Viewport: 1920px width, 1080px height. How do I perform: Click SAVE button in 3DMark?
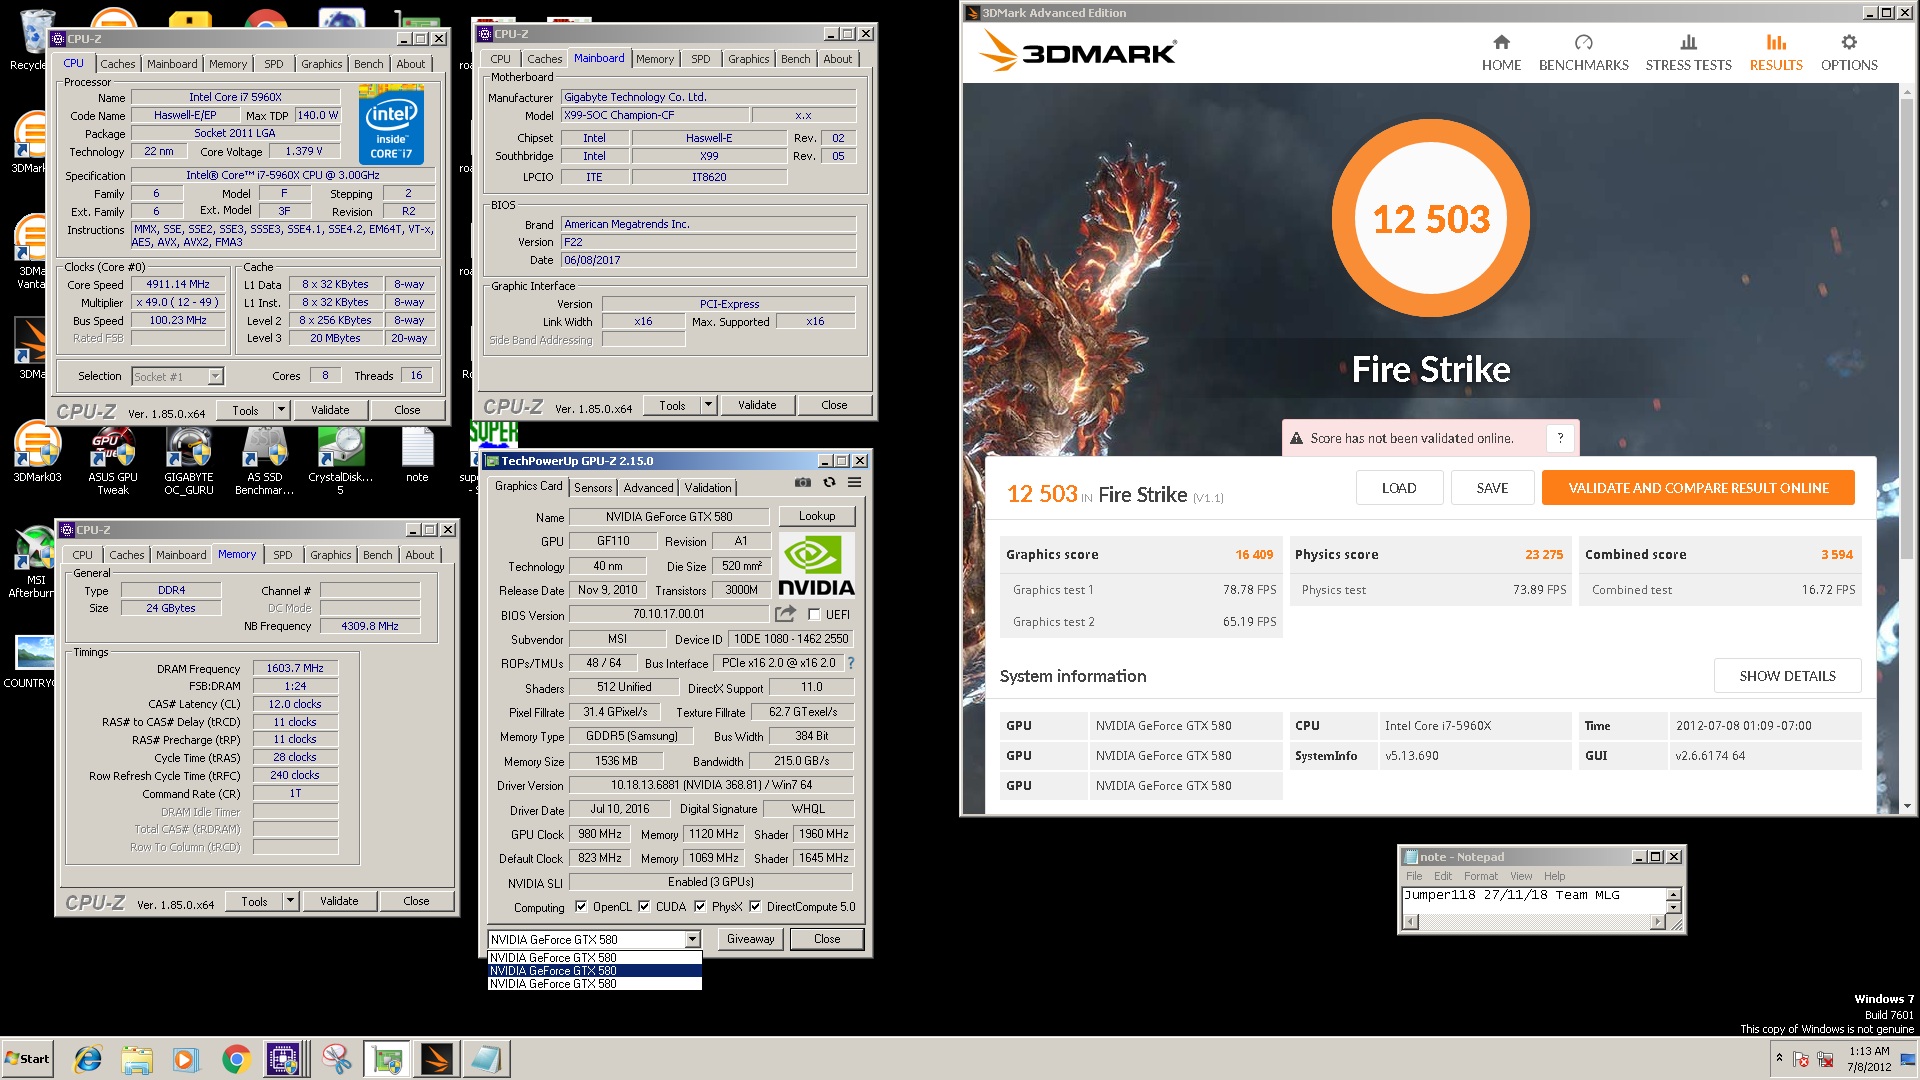(x=1492, y=488)
